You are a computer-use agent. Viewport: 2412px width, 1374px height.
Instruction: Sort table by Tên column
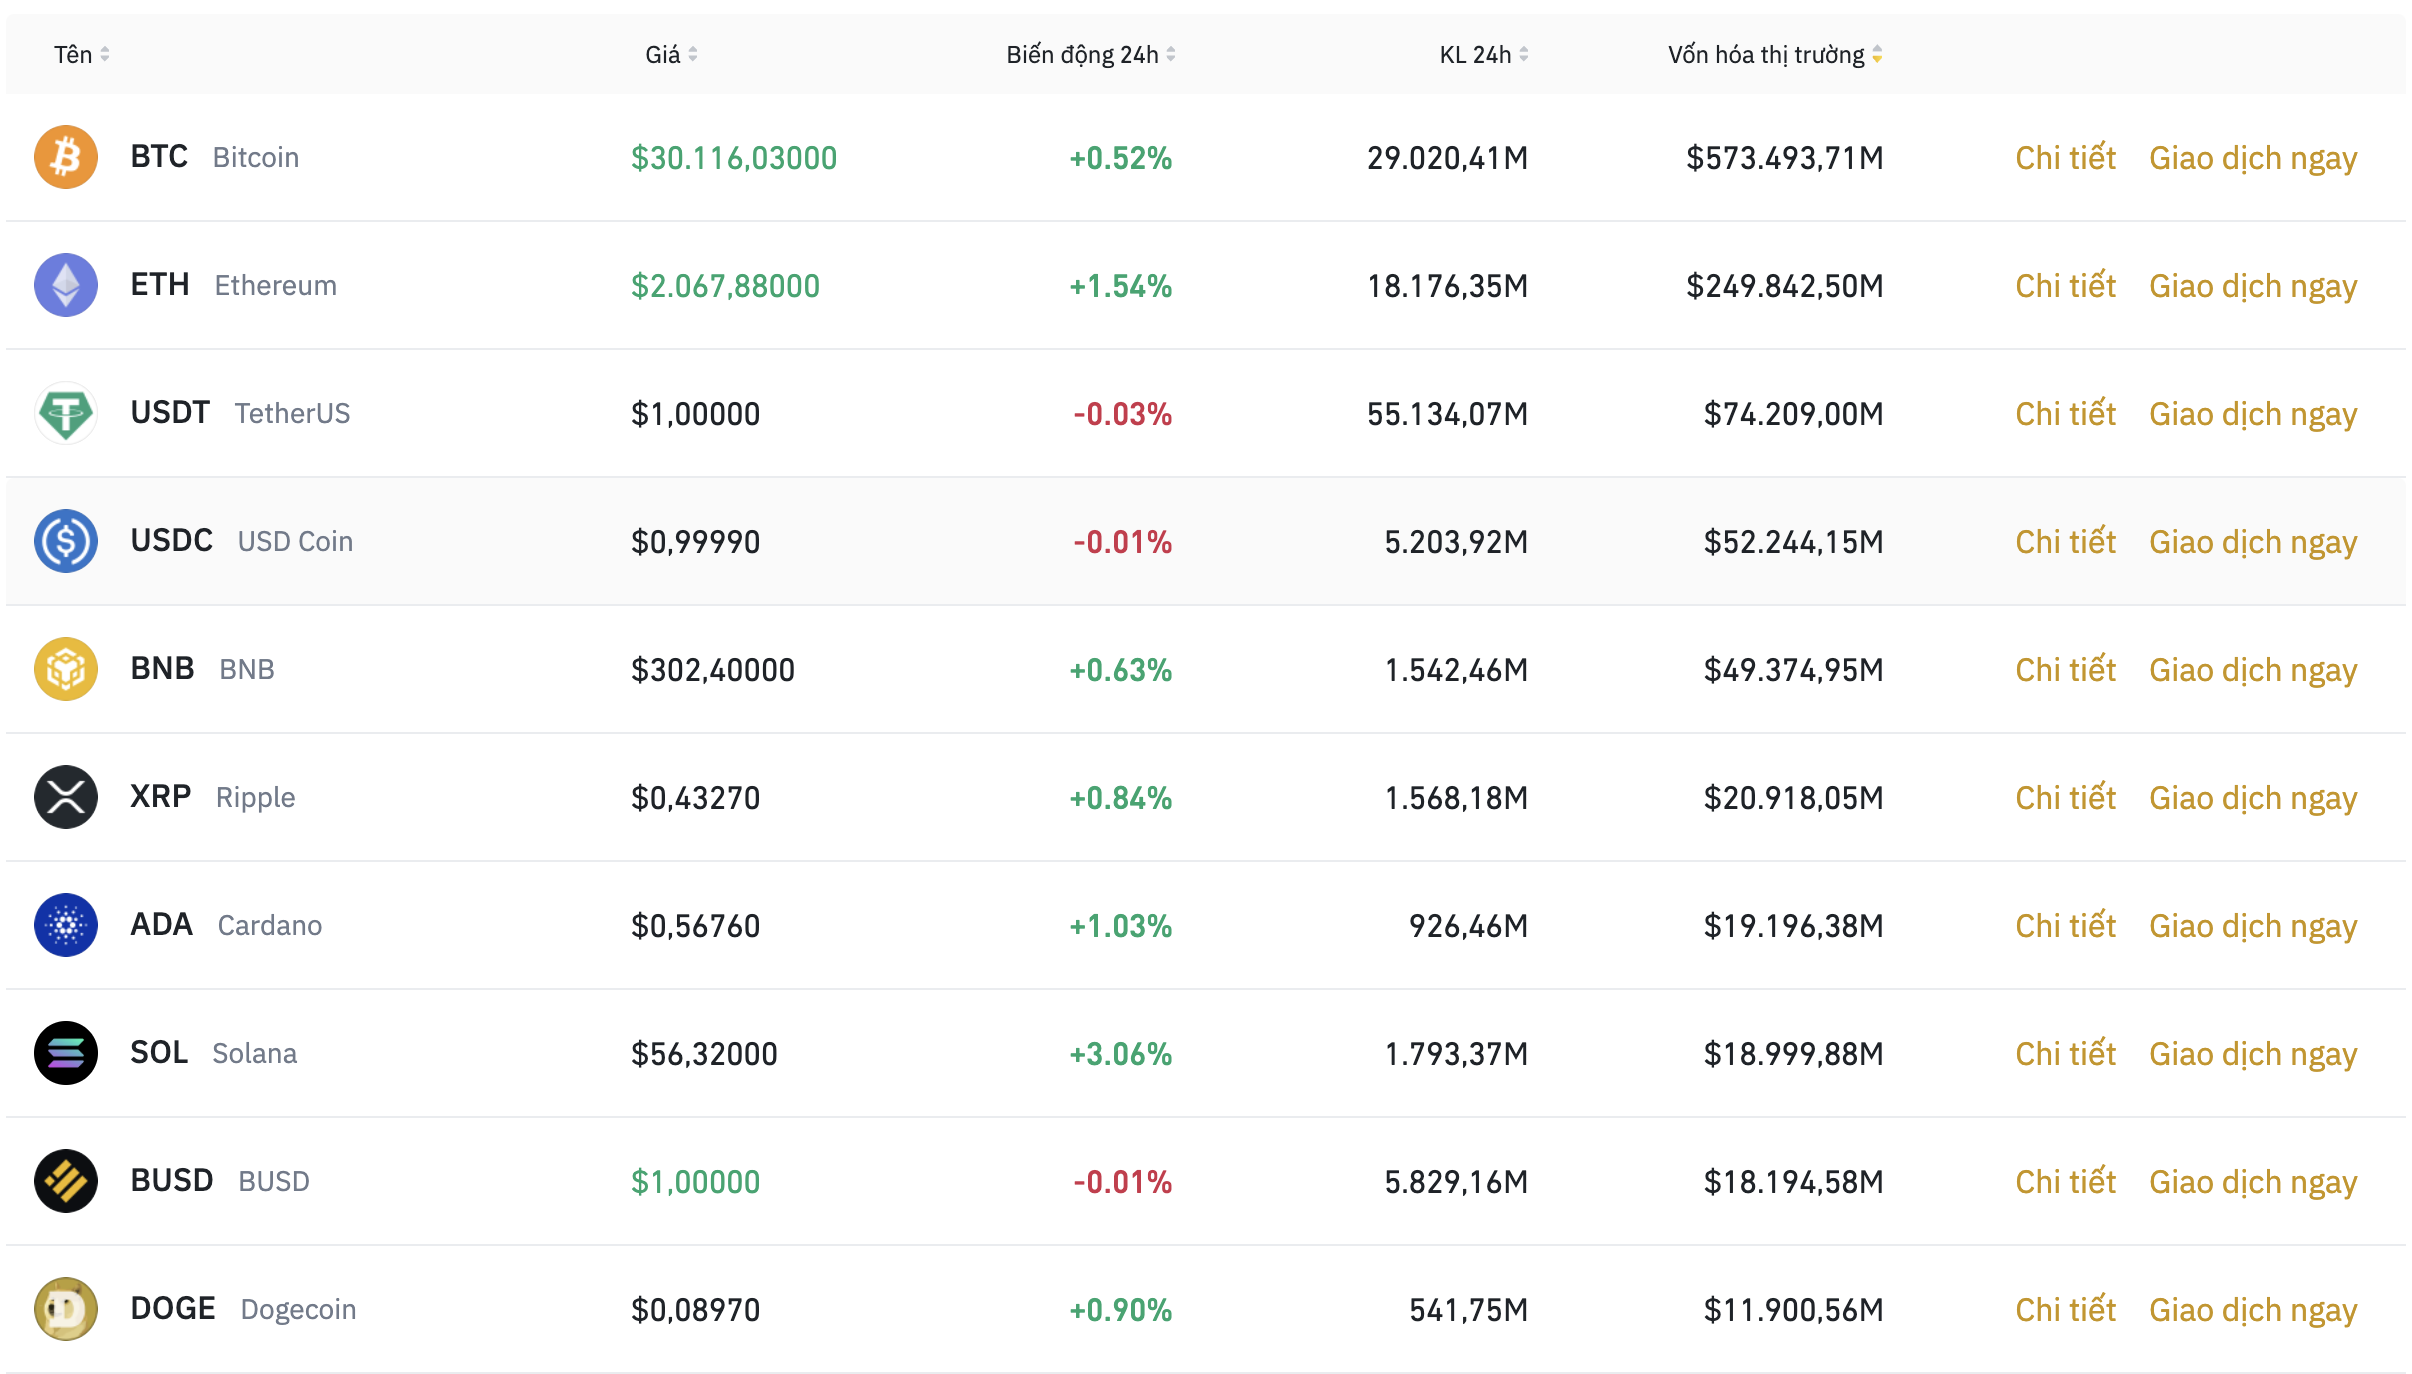pos(81,55)
